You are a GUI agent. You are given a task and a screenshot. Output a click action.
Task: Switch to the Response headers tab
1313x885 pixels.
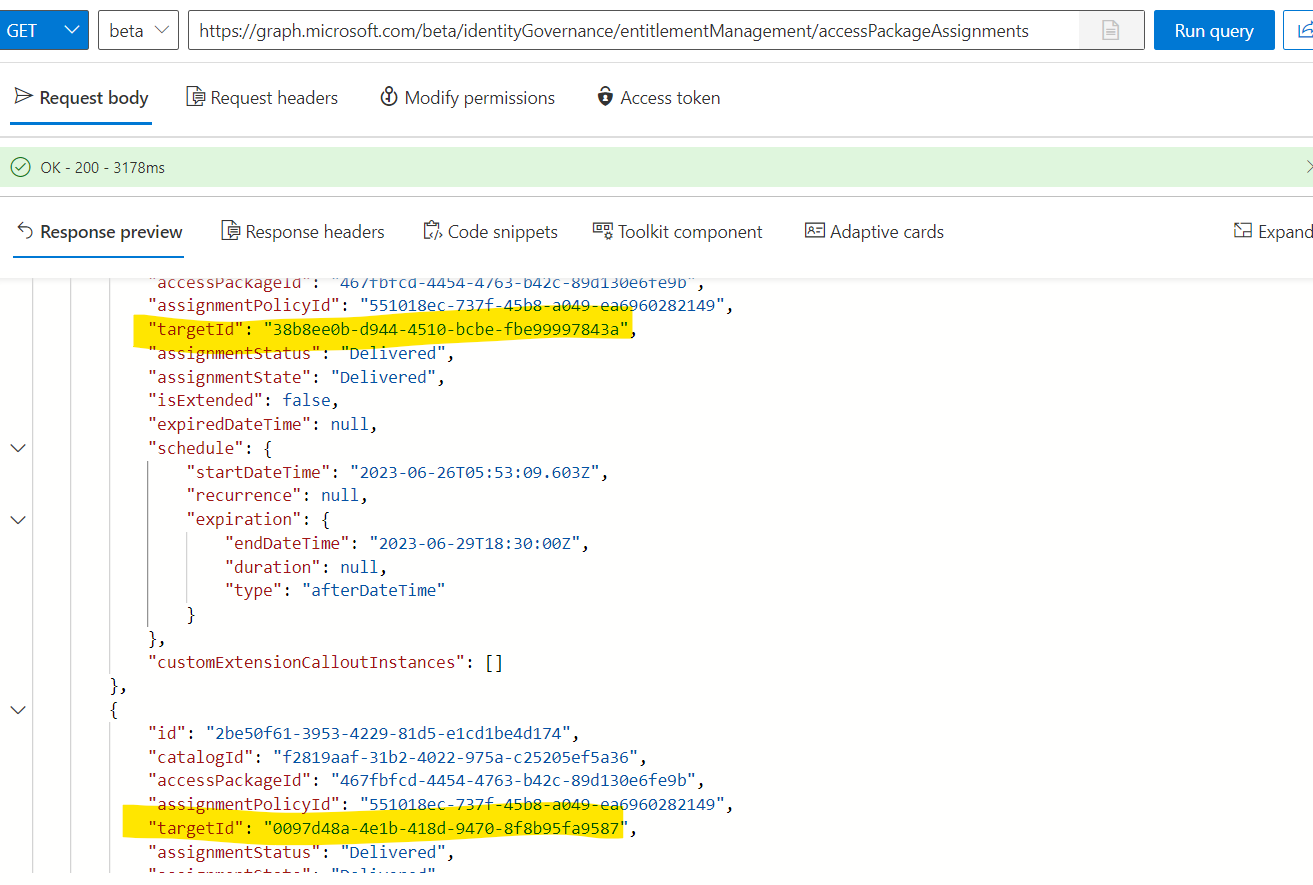(303, 231)
